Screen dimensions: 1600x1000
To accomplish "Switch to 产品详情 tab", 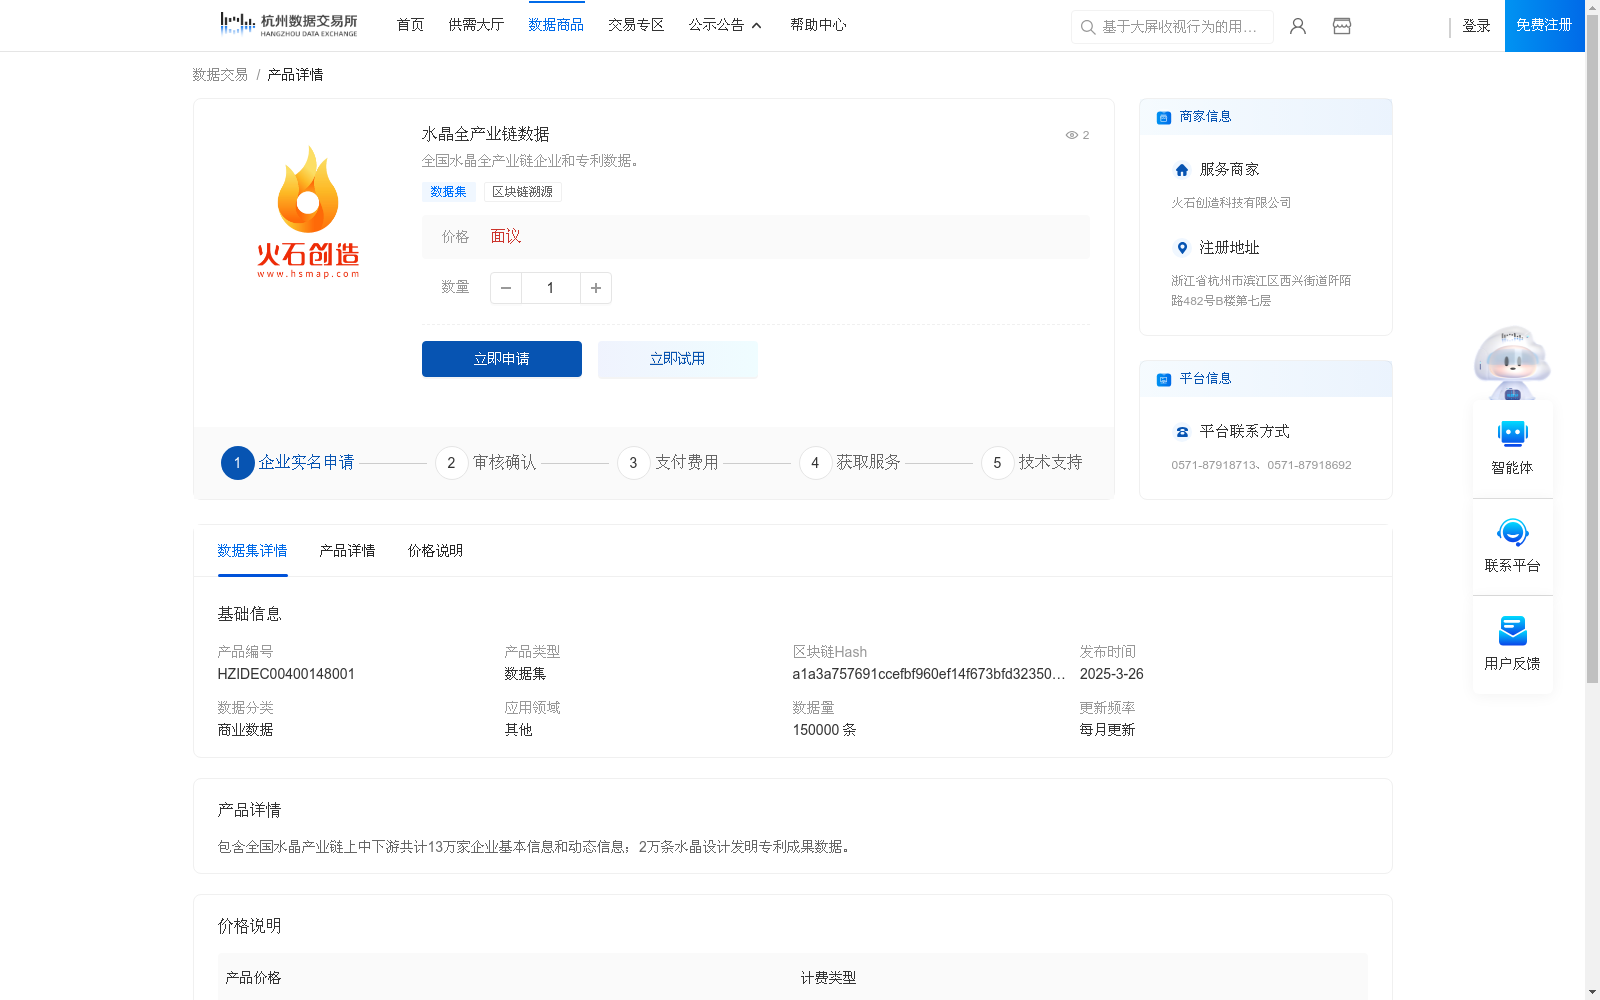I will (347, 551).
